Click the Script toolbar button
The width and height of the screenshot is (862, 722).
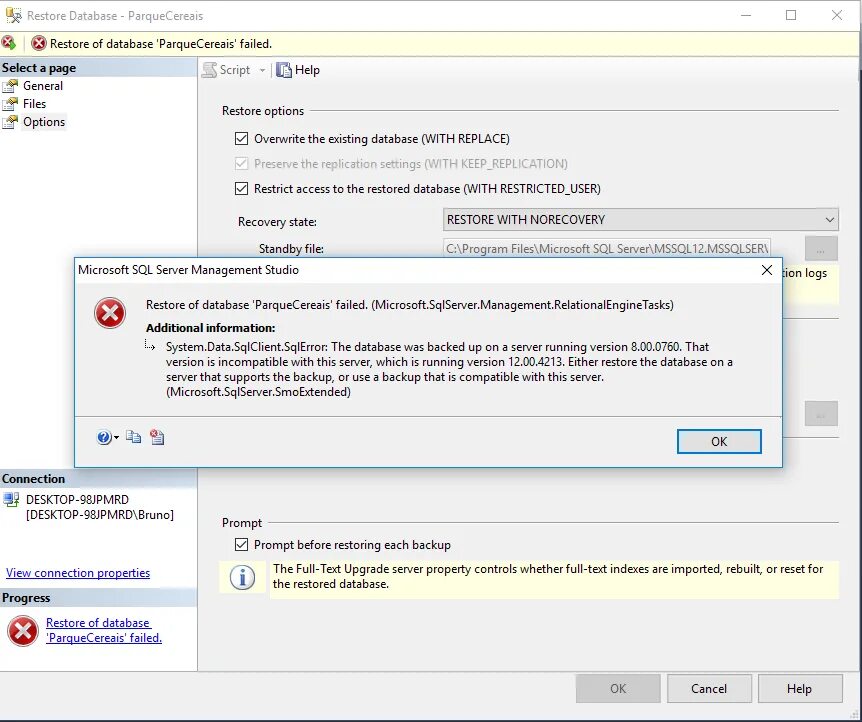(226, 70)
